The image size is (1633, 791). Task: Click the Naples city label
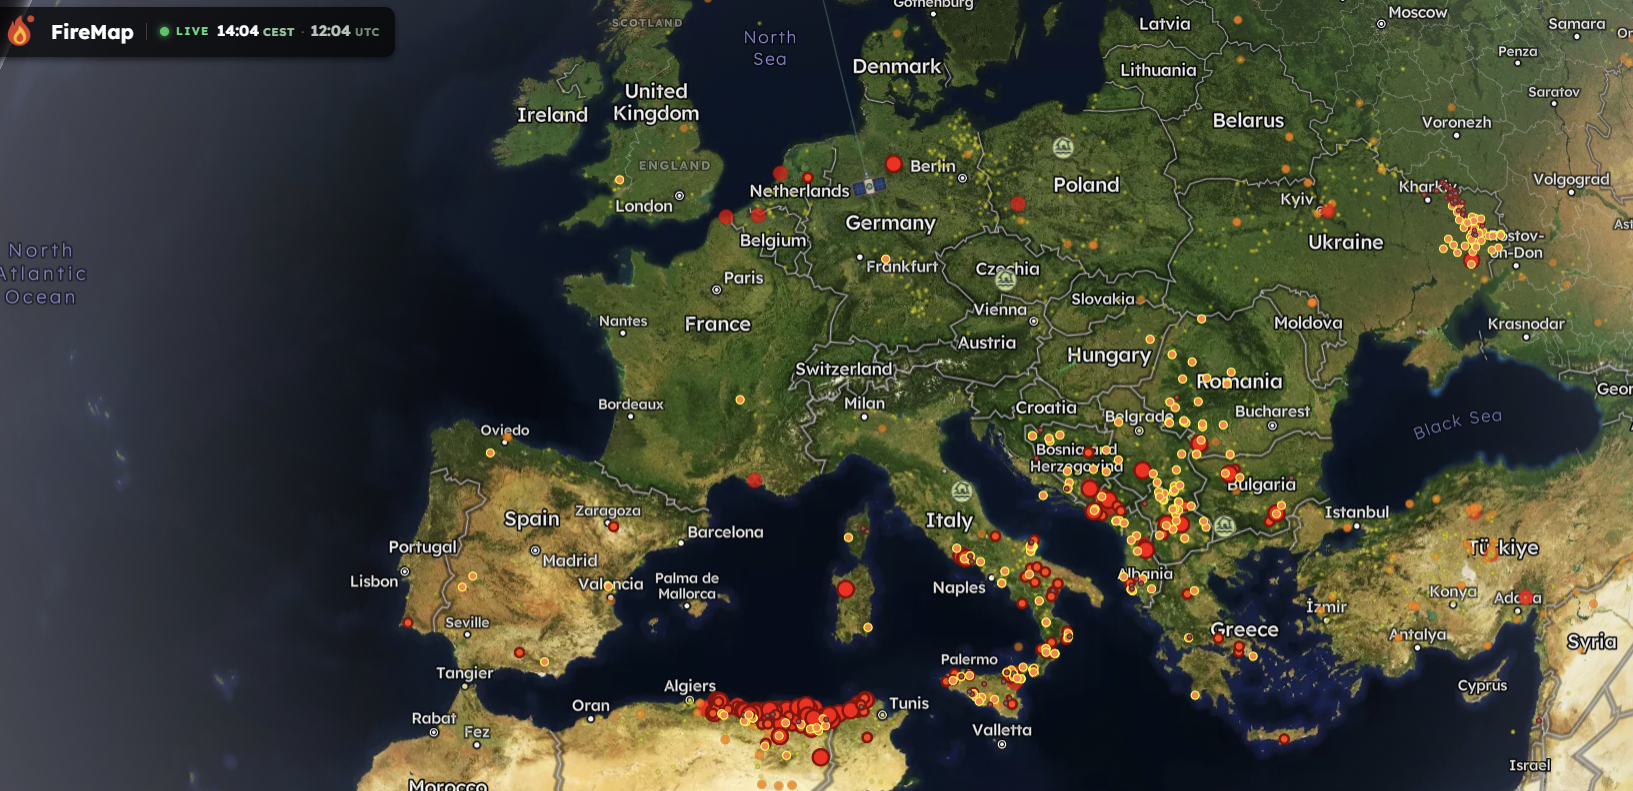click(959, 588)
